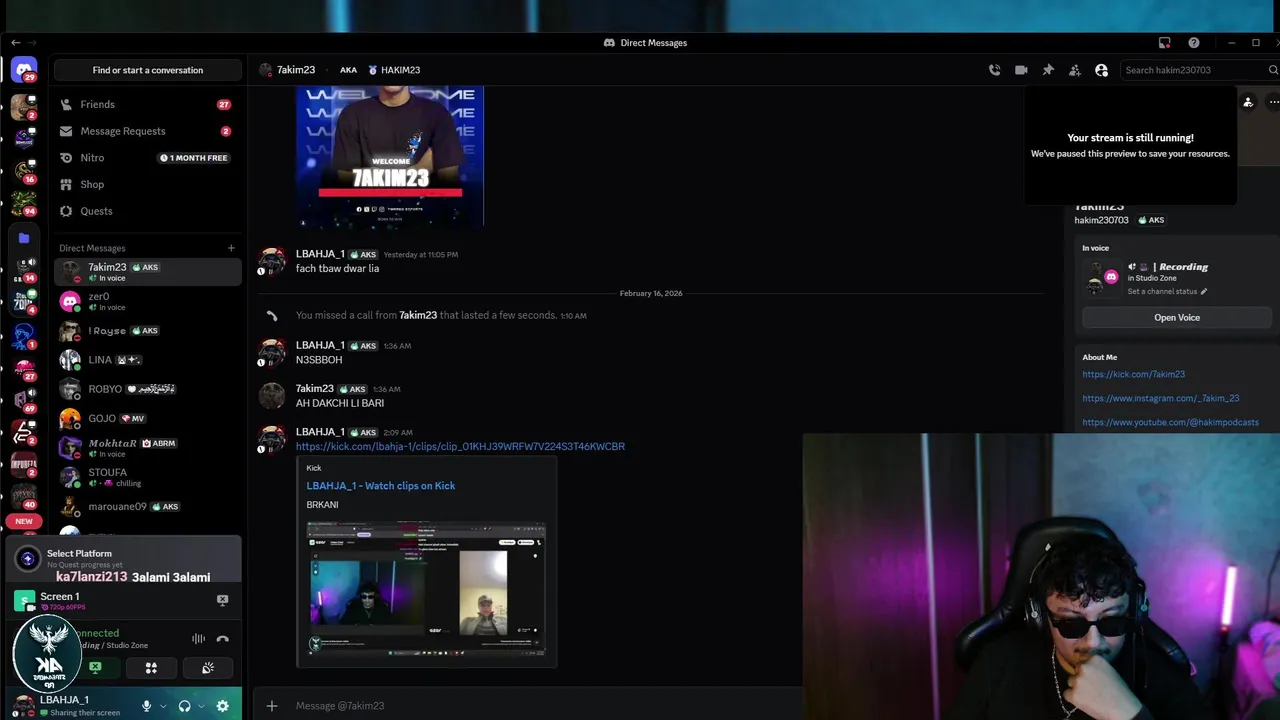The height and width of the screenshot is (720, 1280).
Task: Open the YouTube @hakimpodcasts link
Action: (1170, 422)
